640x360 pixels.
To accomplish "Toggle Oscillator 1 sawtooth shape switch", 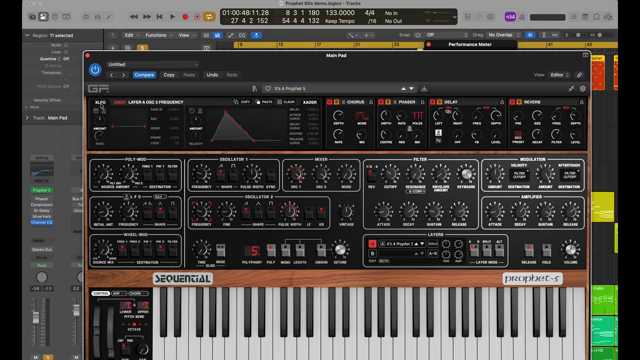I will tap(221, 176).
